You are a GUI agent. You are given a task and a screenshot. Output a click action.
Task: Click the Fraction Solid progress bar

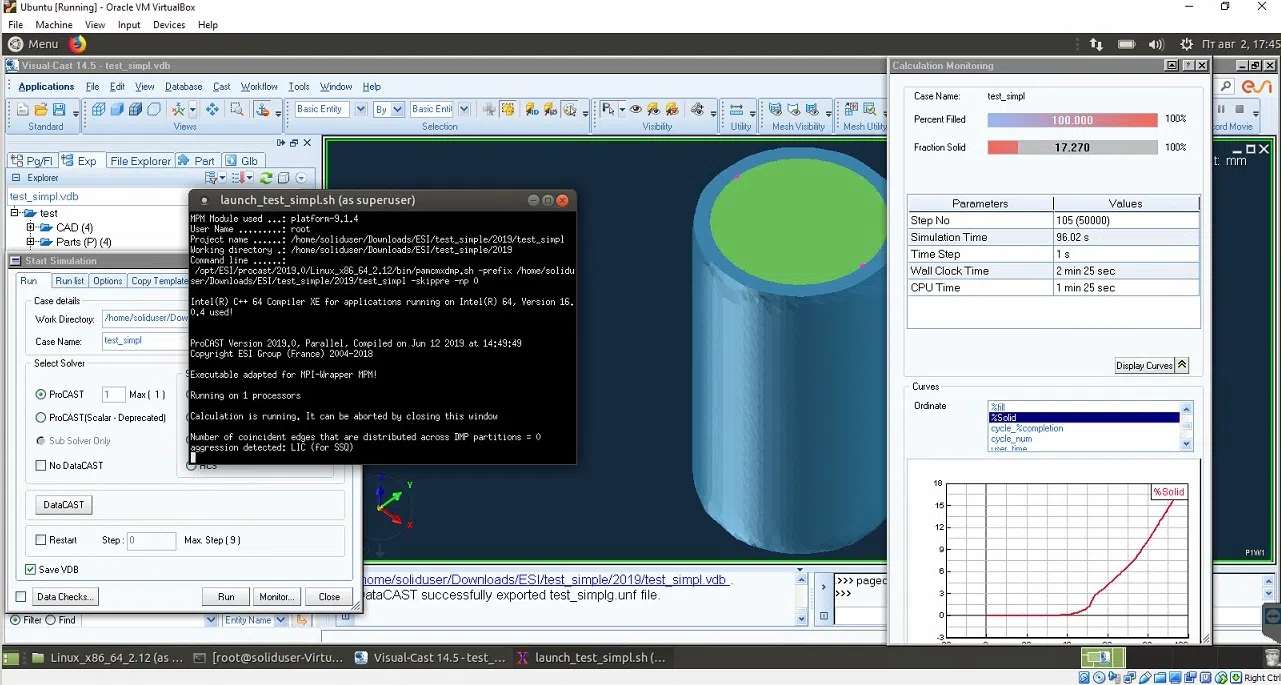coord(1073,148)
